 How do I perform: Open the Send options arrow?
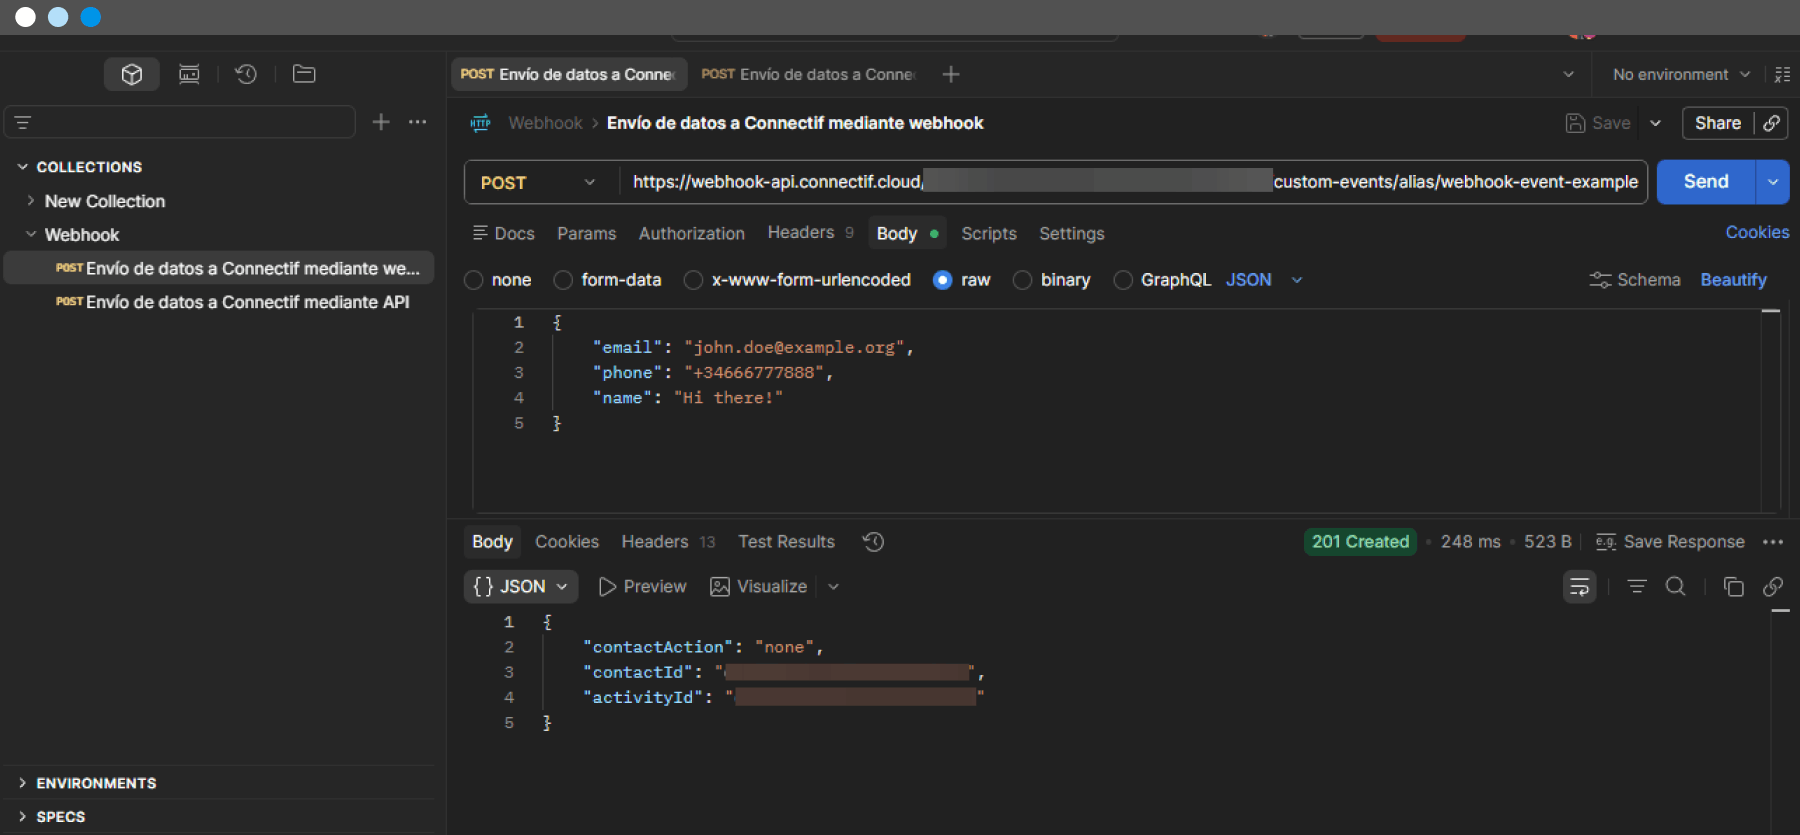click(1773, 182)
